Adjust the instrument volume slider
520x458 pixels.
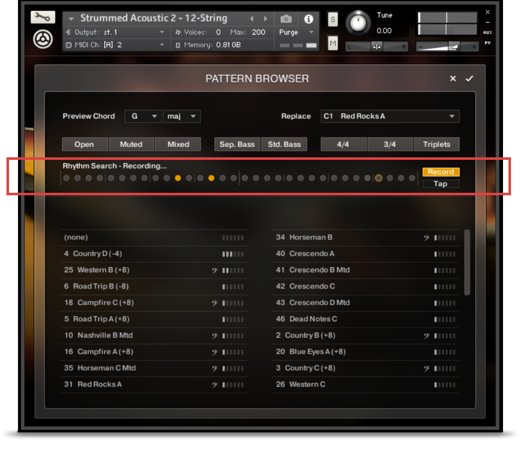[x=447, y=47]
